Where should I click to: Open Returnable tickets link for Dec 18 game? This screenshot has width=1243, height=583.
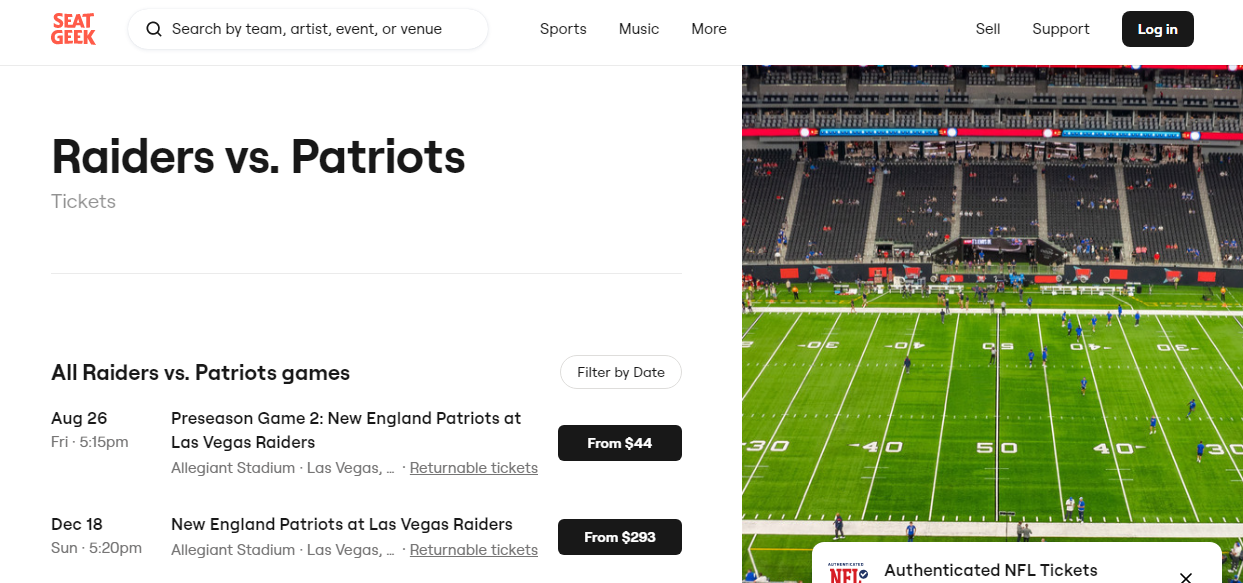click(474, 550)
